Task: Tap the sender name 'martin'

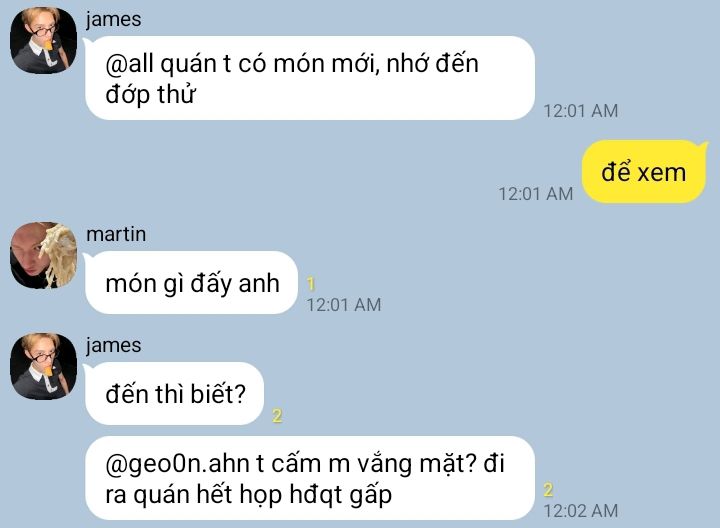Action: click(116, 234)
